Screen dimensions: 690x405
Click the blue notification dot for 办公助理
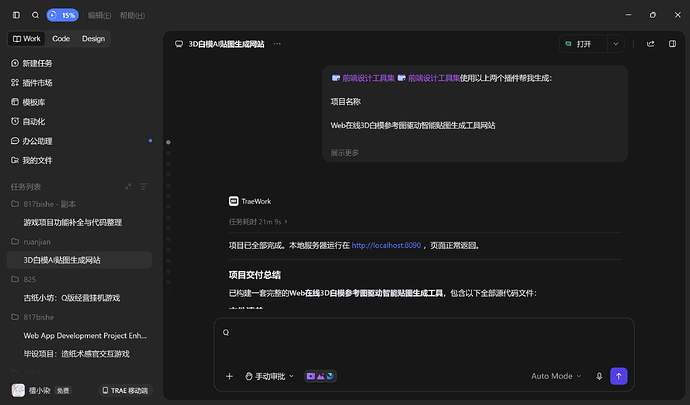(150, 141)
